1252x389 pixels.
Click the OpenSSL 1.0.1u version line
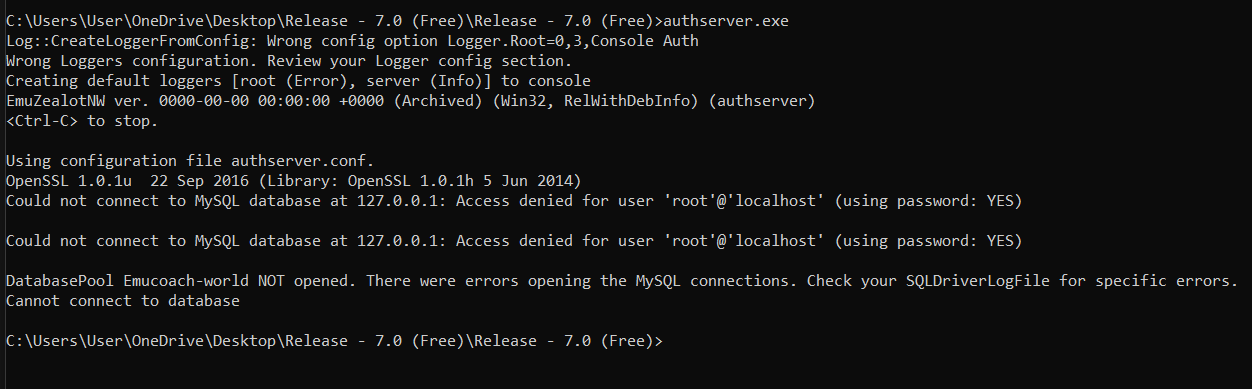(293, 180)
